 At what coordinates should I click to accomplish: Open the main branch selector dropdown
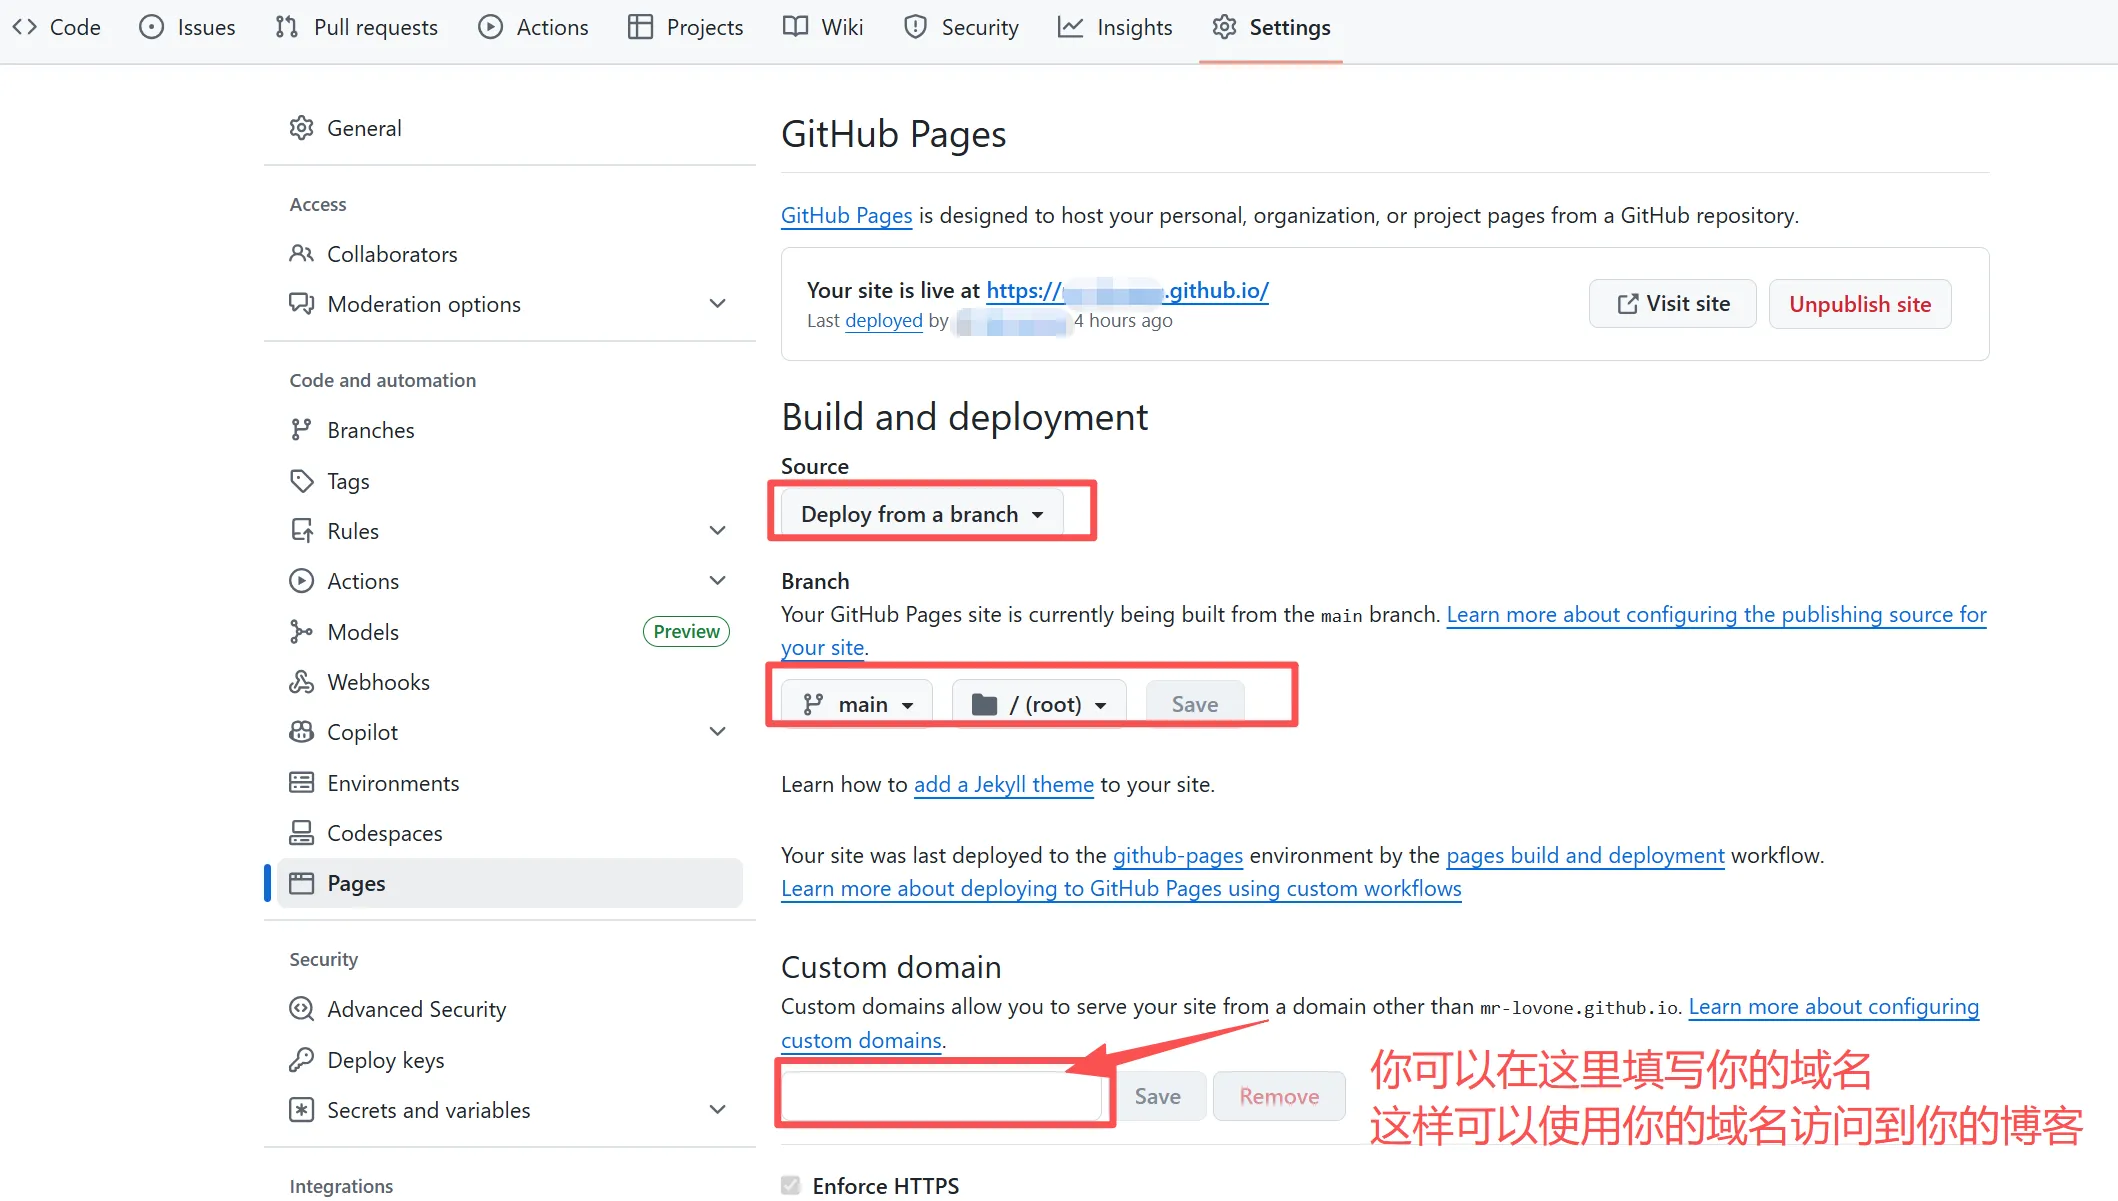point(857,704)
